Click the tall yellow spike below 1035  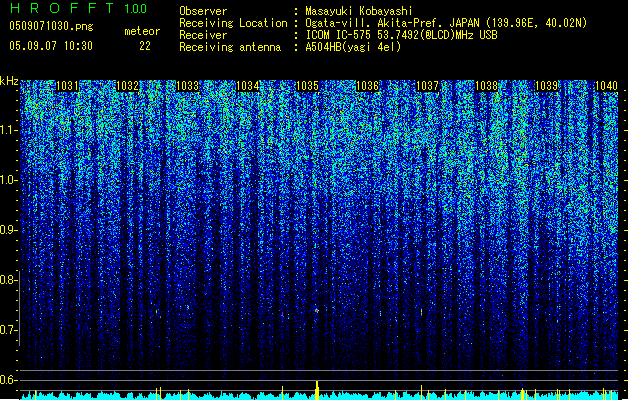(x=317, y=390)
